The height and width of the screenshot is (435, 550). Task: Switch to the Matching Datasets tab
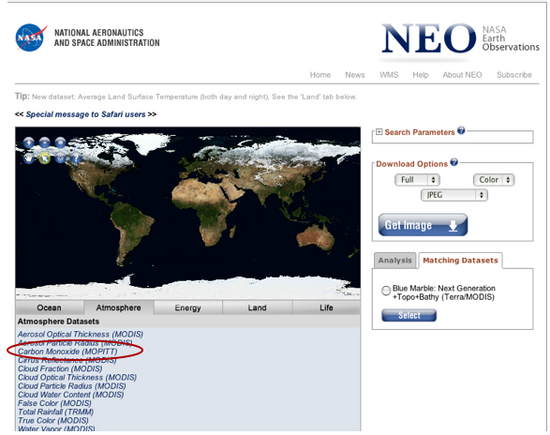pos(460,260)
